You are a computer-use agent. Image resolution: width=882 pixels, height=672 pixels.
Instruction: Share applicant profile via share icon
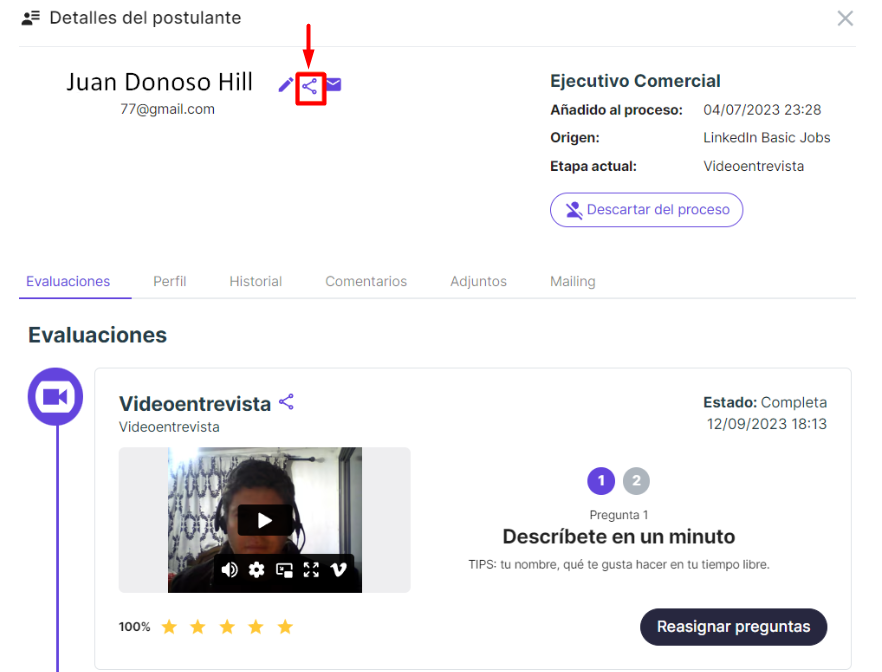click(310, 87)
